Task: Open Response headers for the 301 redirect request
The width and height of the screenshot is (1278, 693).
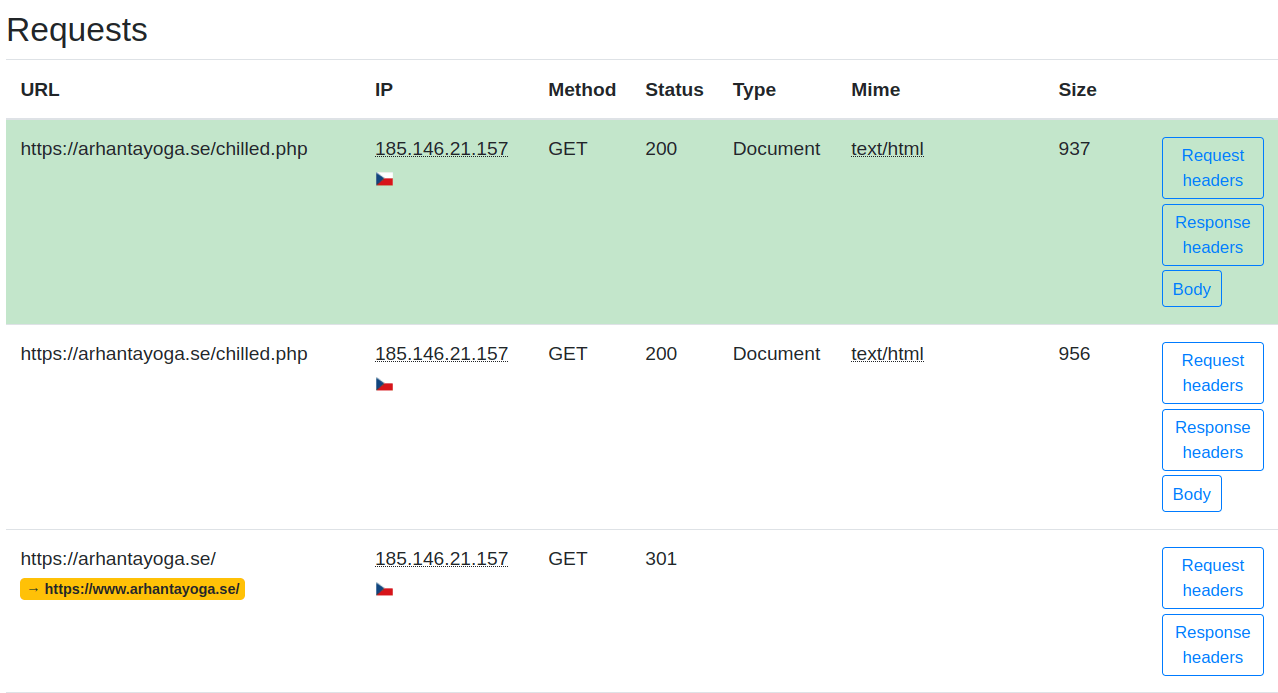Action: tap(1212, 644)
